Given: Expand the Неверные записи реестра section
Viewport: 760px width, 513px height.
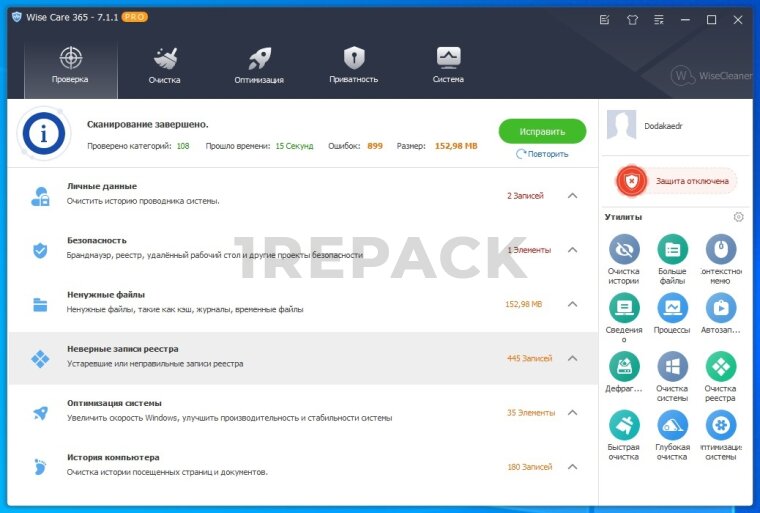Looking at the screenshot, I should pos(572,358).
